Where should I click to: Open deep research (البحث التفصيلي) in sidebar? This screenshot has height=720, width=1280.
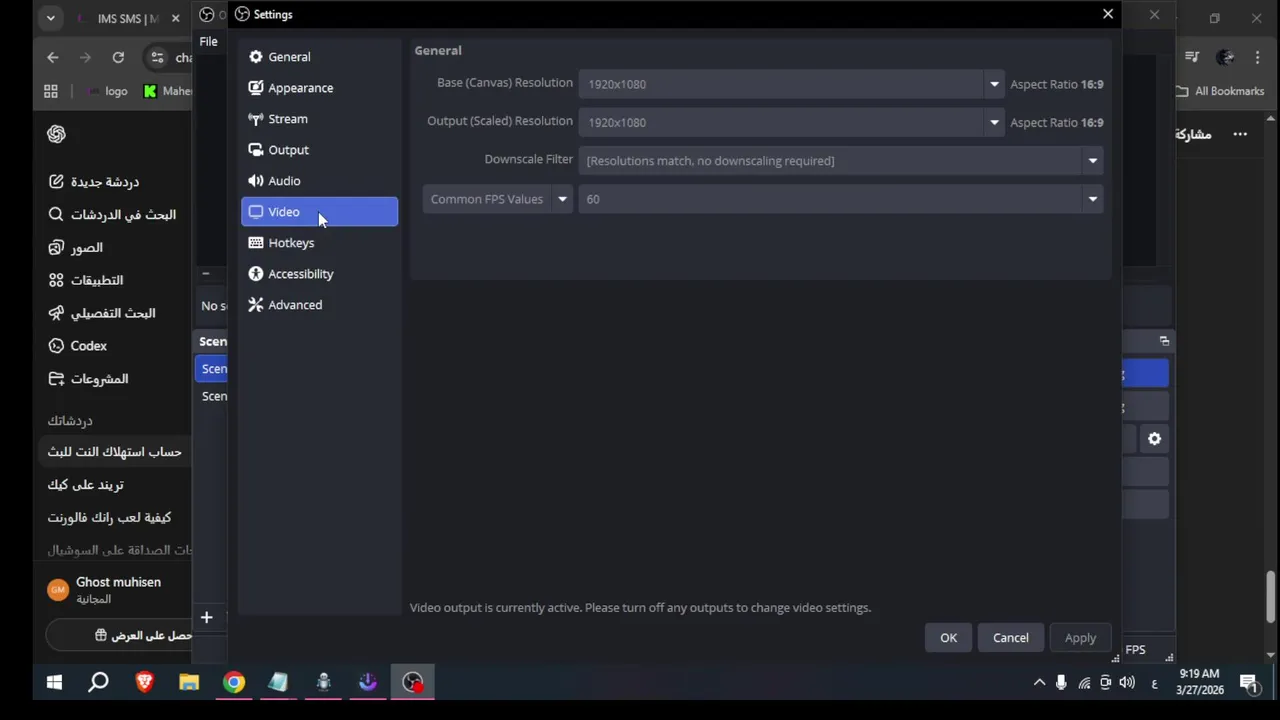coord(102,313)
